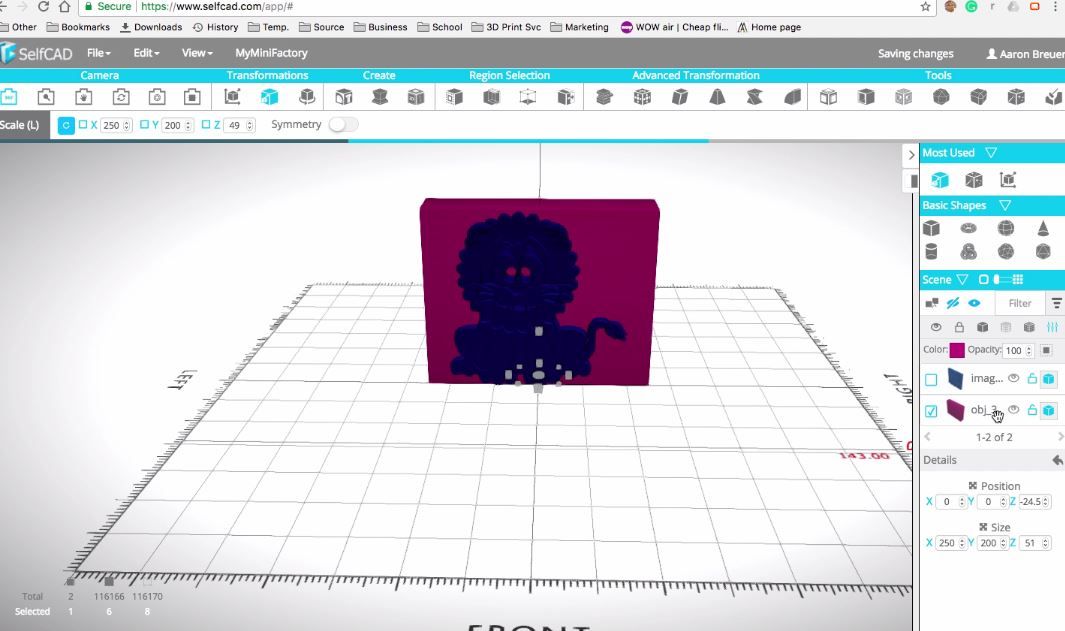Click the highlighted Scale tool under Transformations

pos(270,97)
